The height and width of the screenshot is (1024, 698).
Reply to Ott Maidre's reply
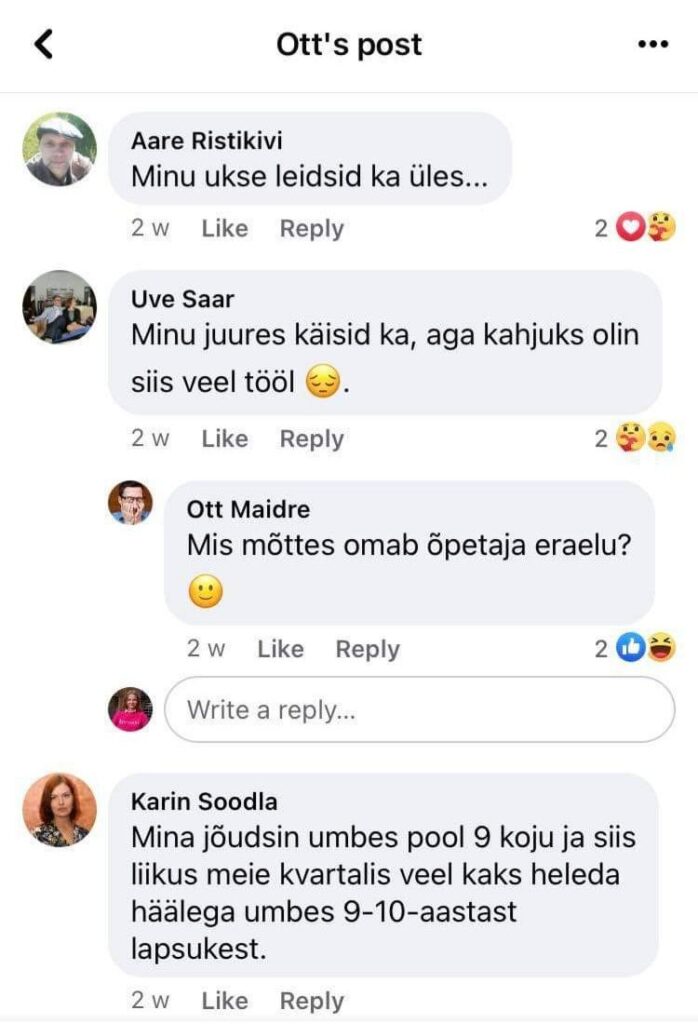(367, 649)
